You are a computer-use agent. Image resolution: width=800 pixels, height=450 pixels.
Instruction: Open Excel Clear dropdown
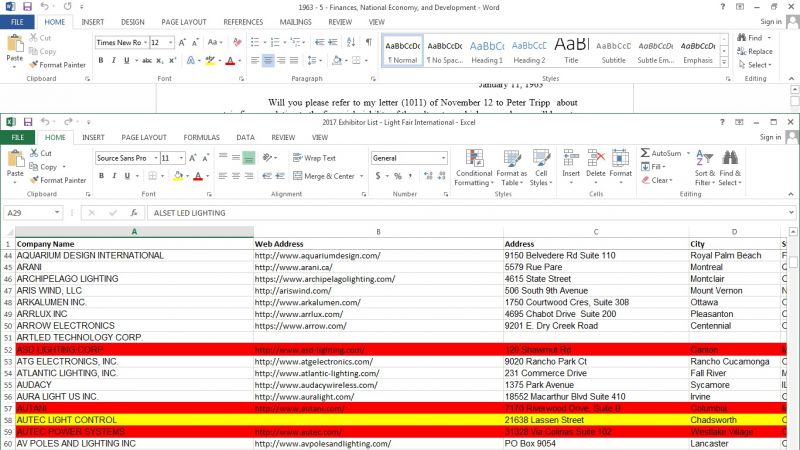657,180
